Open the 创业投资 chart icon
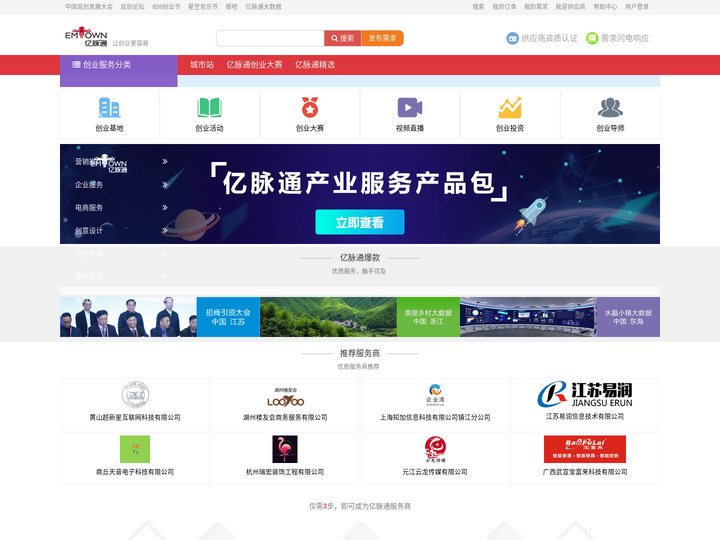Viewport: 720px width, 540px height. tap(510, 108)
